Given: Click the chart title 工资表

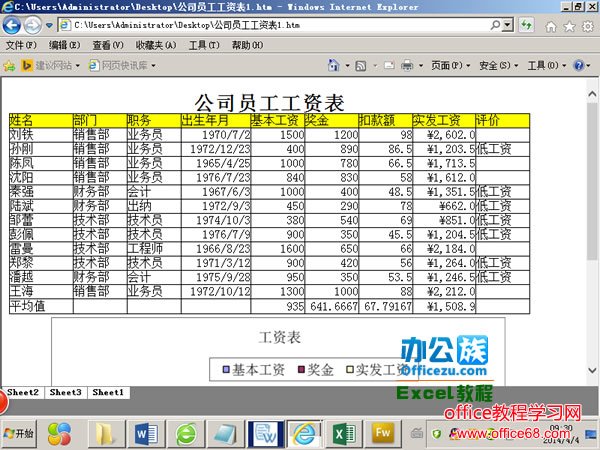Looking at the screenshot, I should [x=280, y=338].
